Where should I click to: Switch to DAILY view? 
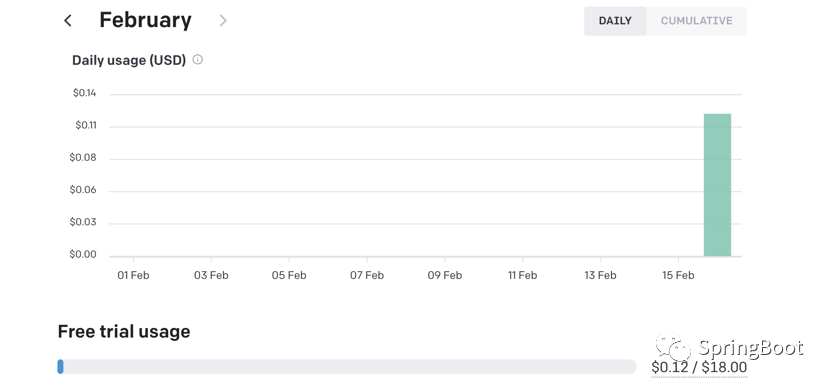(615, 21)
